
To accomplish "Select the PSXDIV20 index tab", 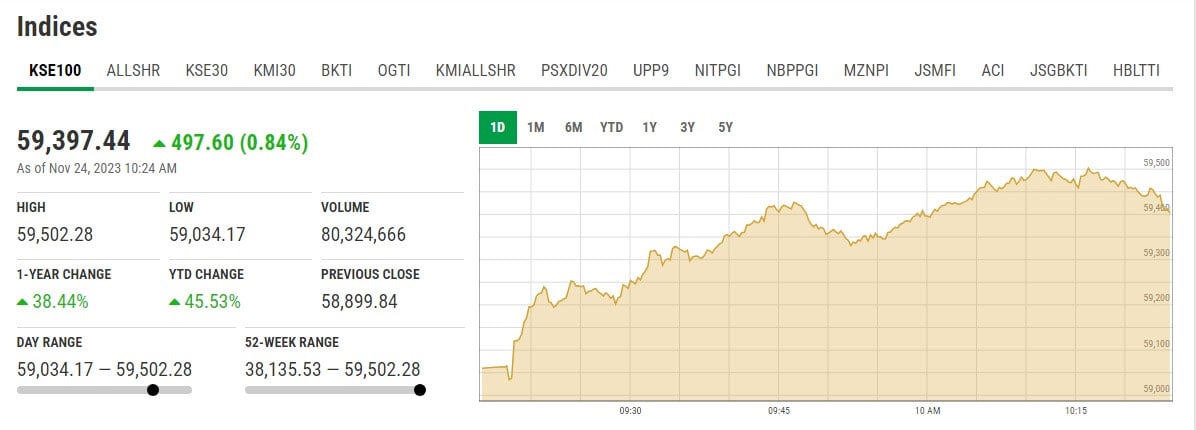I will coord(574,71).
